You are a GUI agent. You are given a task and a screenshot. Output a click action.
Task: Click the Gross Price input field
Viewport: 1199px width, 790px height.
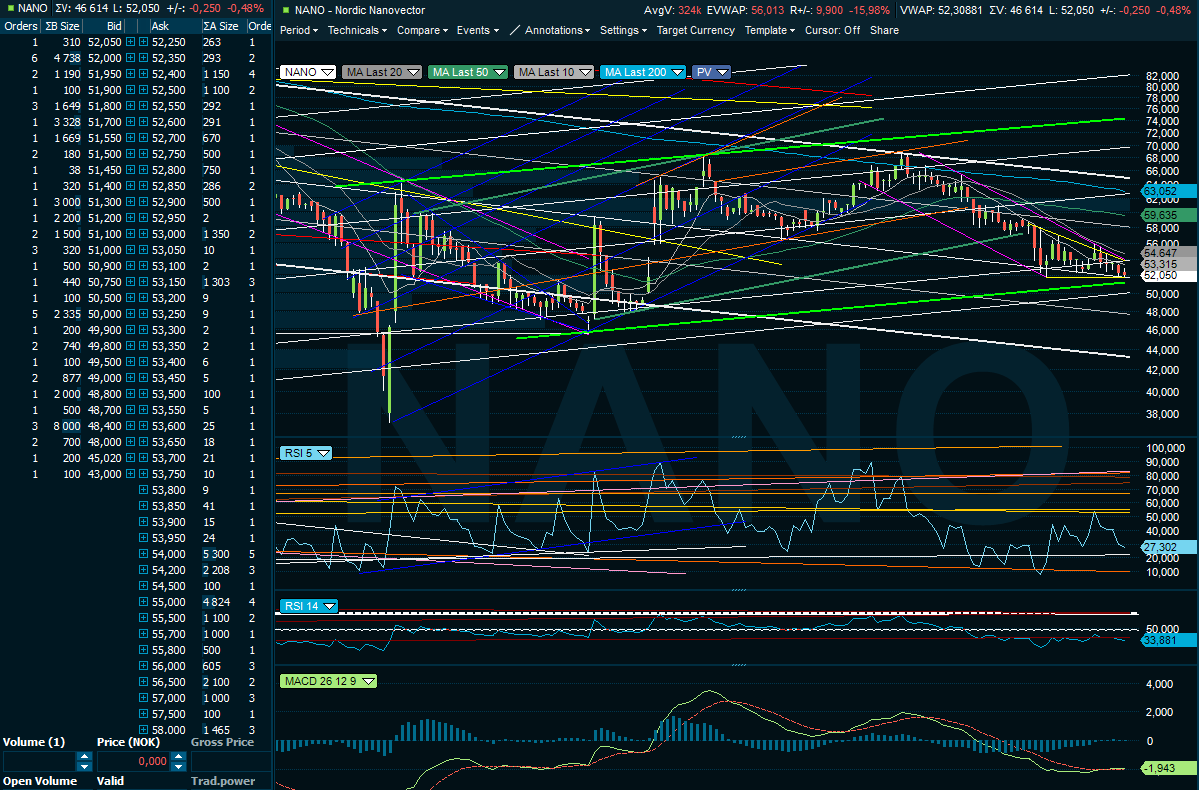tap(230, 762)
